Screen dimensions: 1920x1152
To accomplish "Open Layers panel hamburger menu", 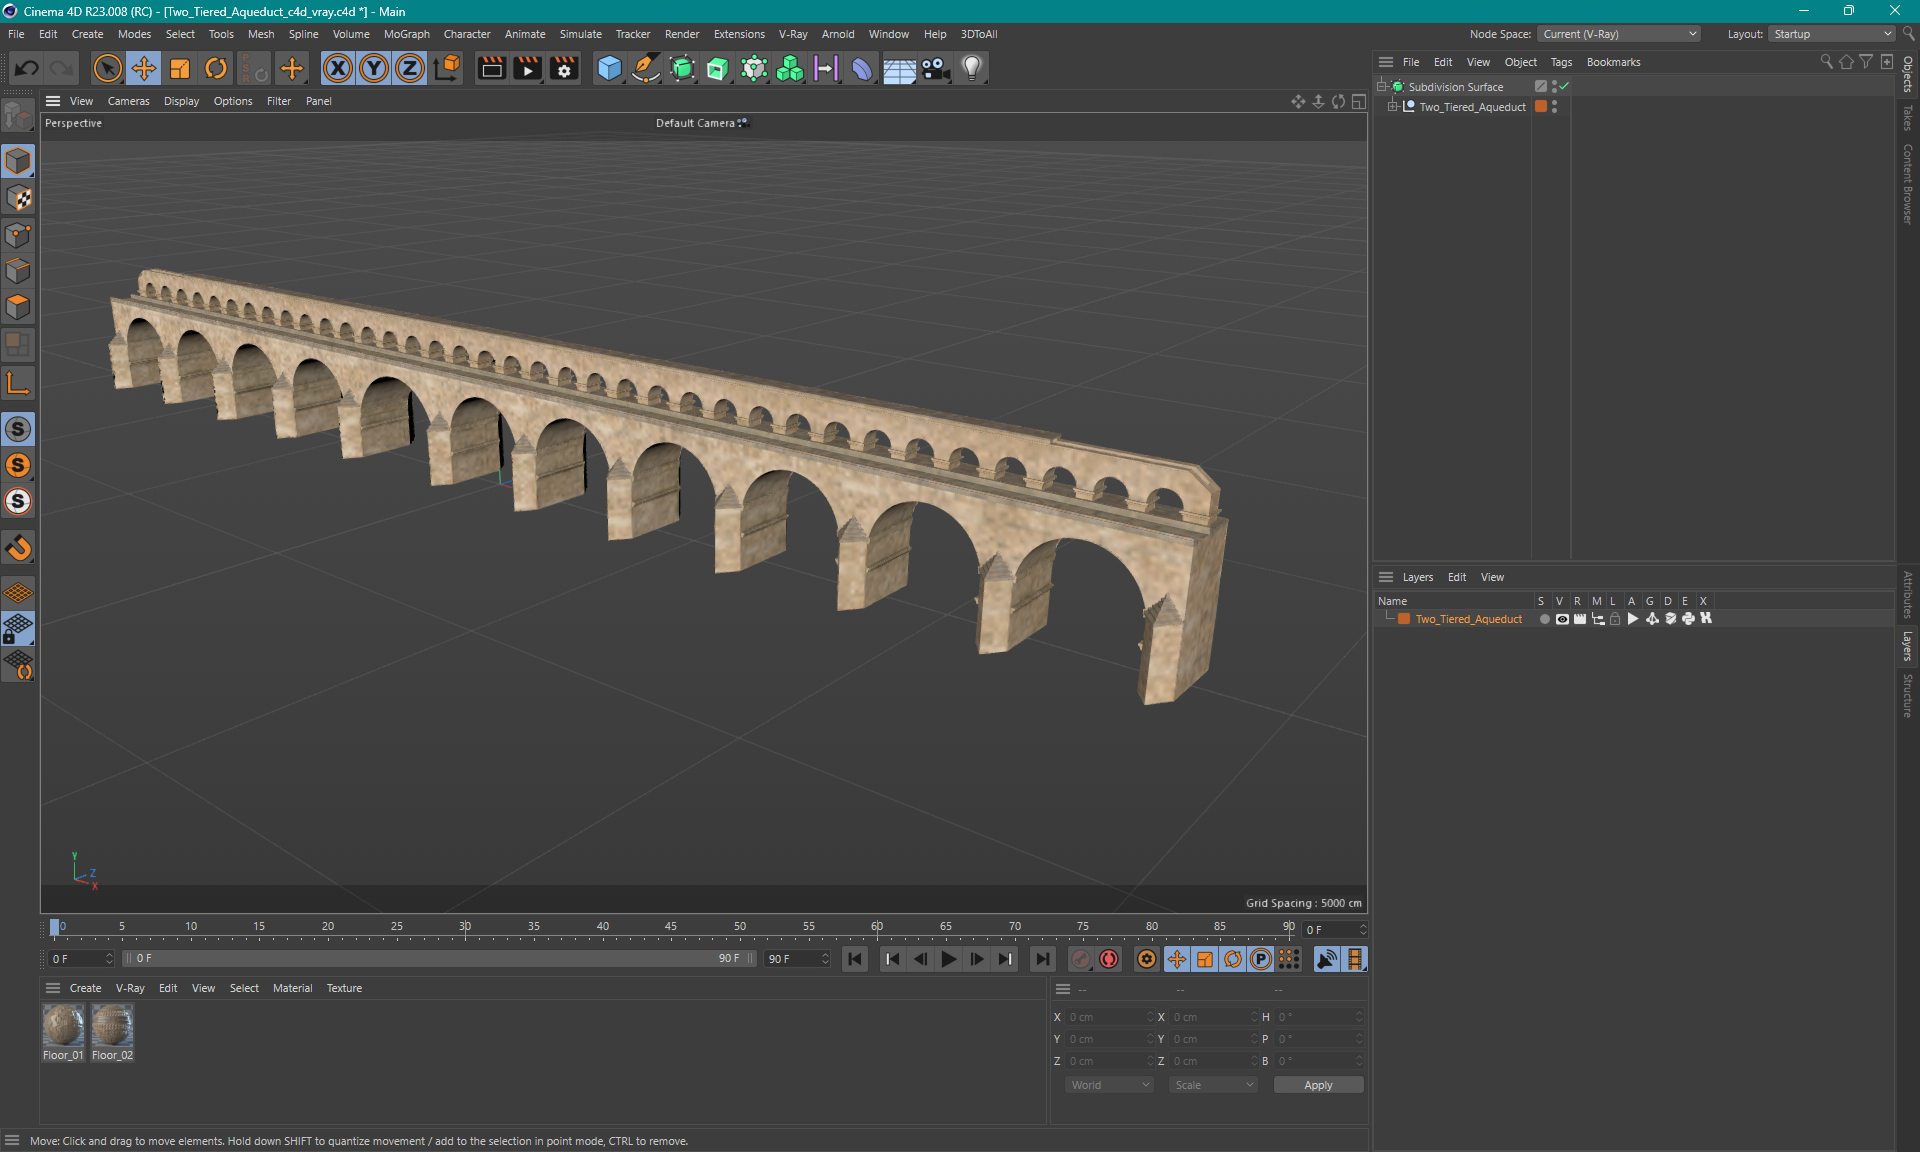I will (x=1386, y=577).
